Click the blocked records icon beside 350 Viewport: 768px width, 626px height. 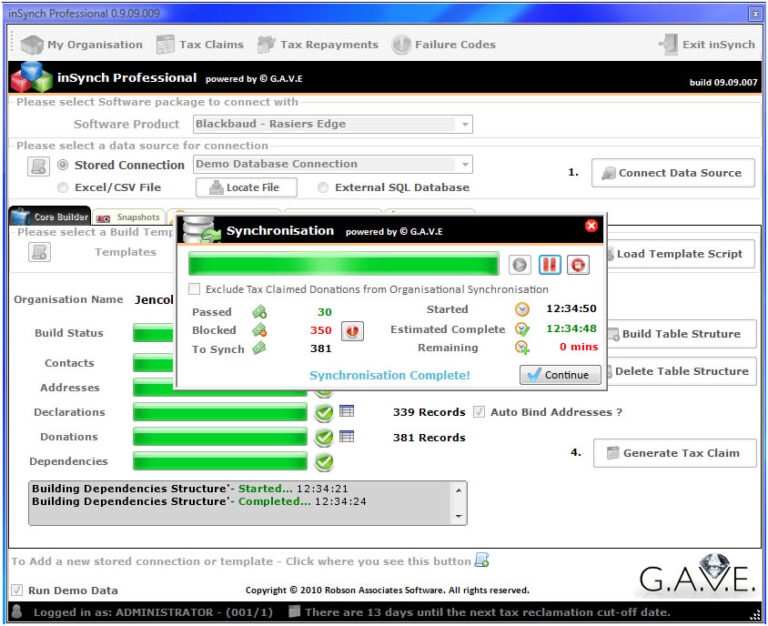click(x=353, y=331)
